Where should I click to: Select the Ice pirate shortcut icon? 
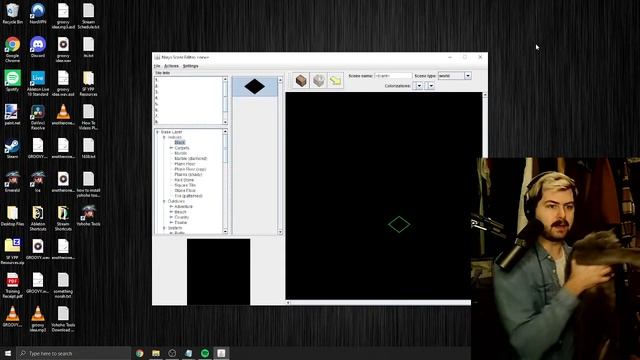click(38, 182)
